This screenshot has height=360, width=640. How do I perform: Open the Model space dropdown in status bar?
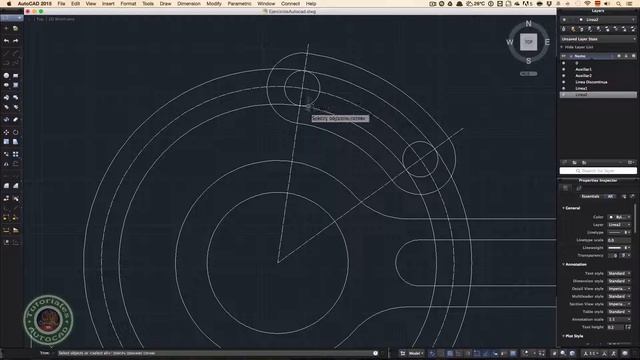coord(416,353)
